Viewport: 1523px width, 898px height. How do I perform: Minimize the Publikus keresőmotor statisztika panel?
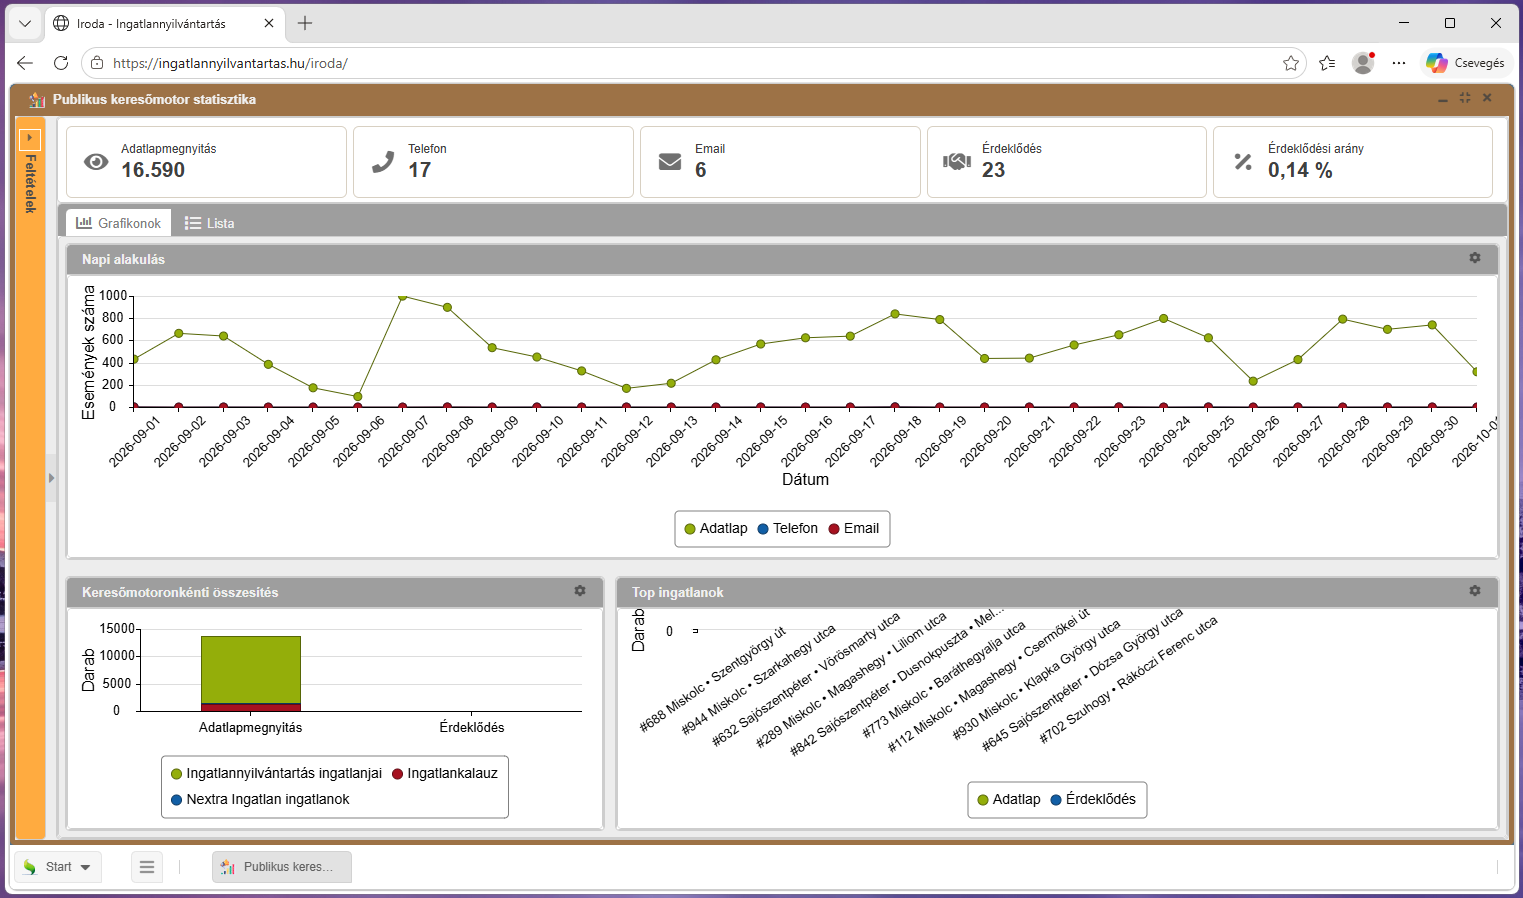(1443, 99)
